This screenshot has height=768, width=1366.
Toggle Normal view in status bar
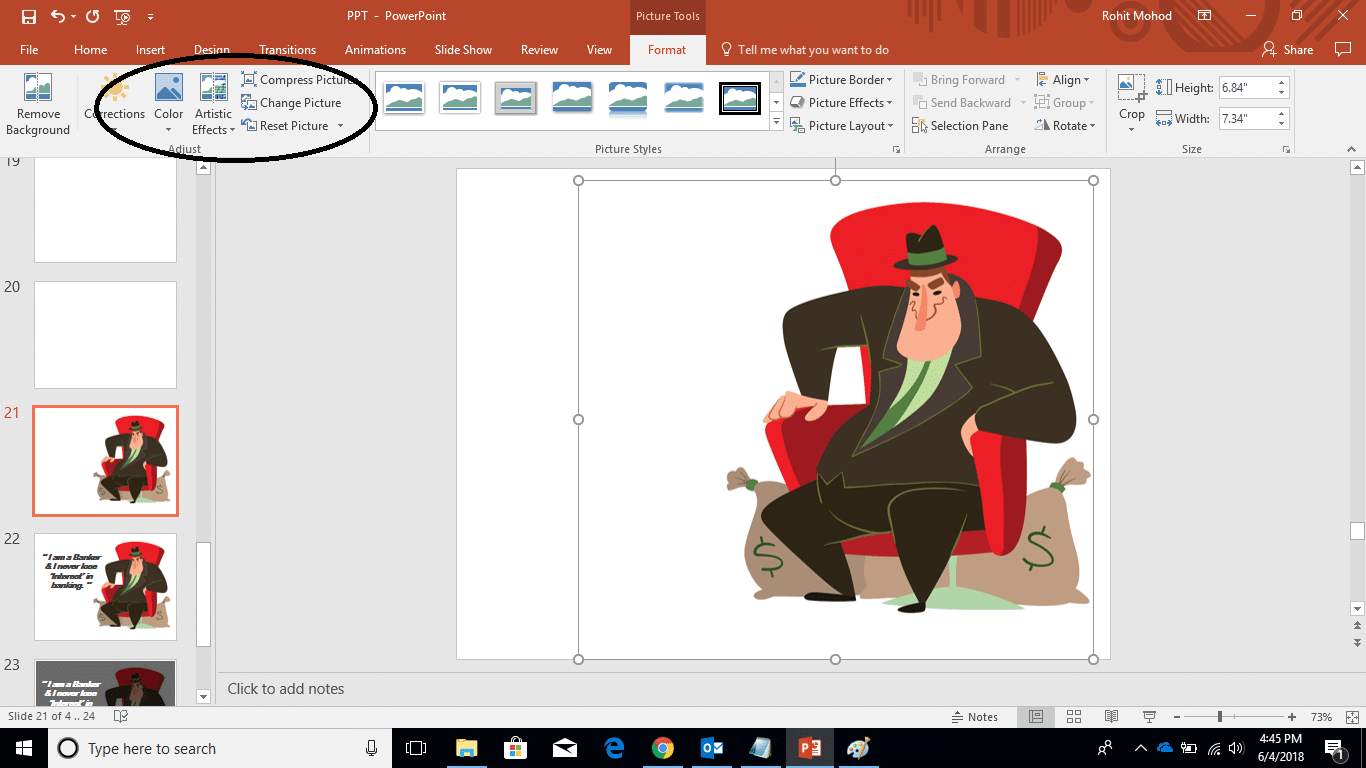tap(1036, 717)
